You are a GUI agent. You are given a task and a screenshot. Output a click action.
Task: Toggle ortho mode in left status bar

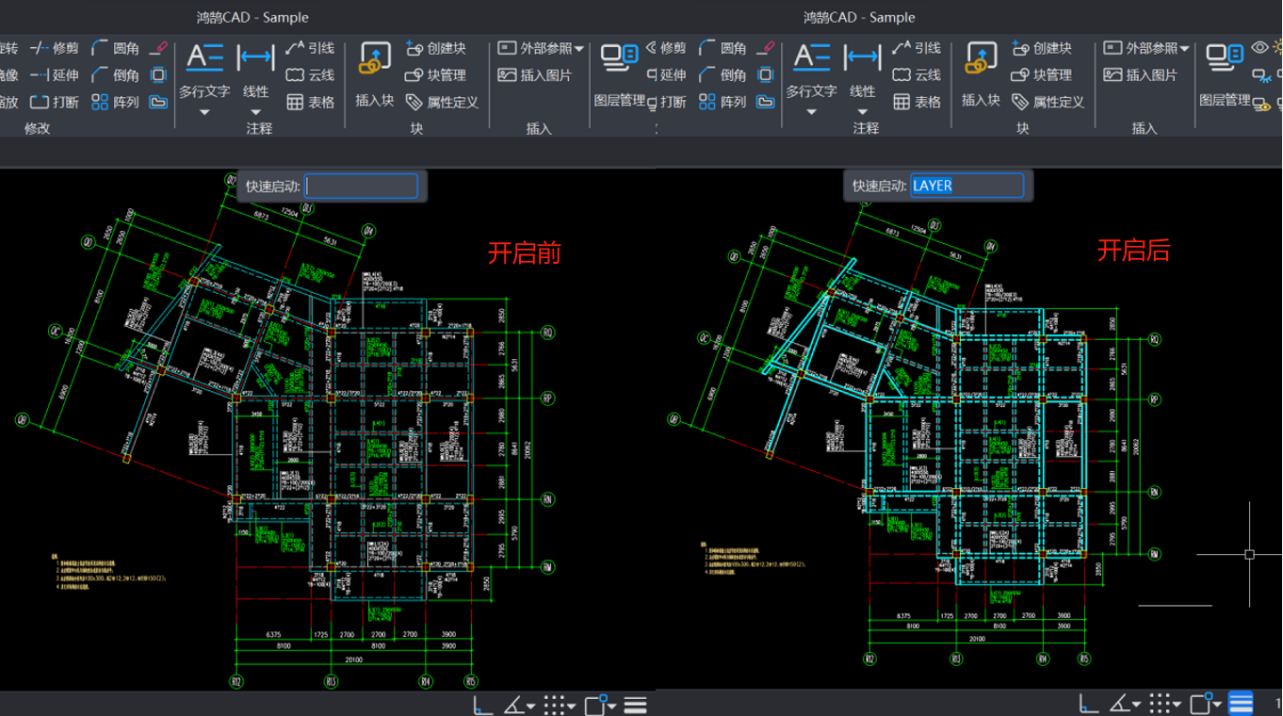(483, 706)
